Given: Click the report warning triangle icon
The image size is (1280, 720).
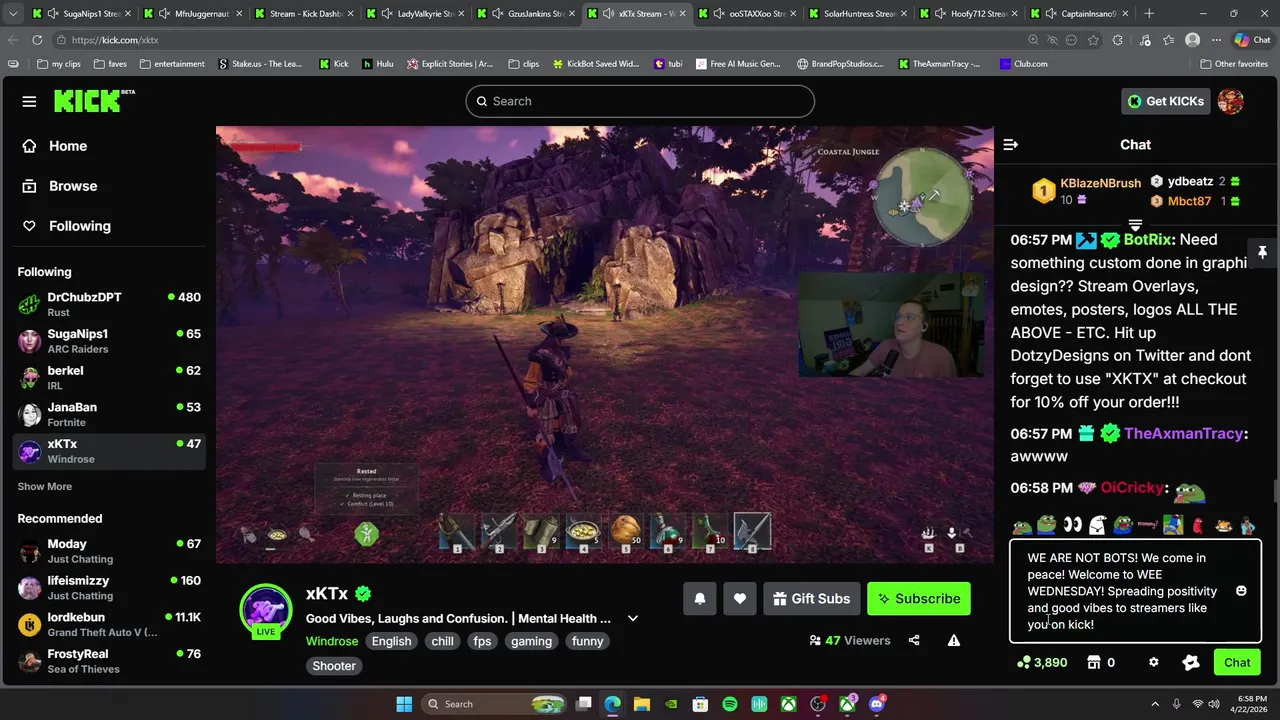Looking at the screenshot, I should [x=954, y=640].
